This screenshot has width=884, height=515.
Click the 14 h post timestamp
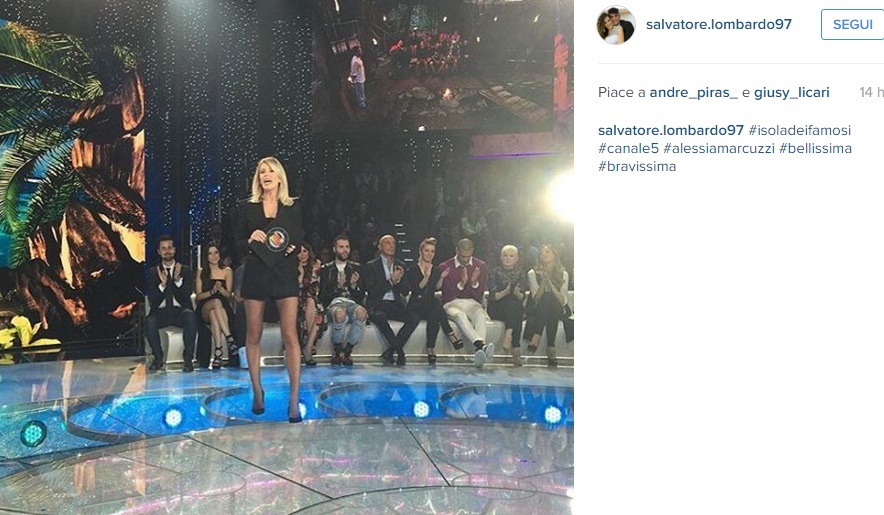tap(871, 93)
